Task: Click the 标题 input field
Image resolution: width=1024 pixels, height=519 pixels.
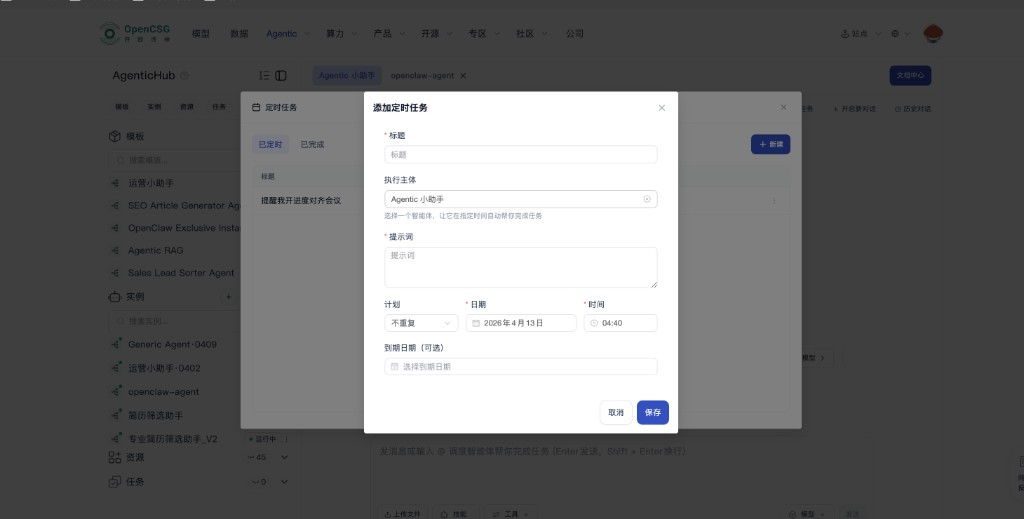Action: [520, 155]
